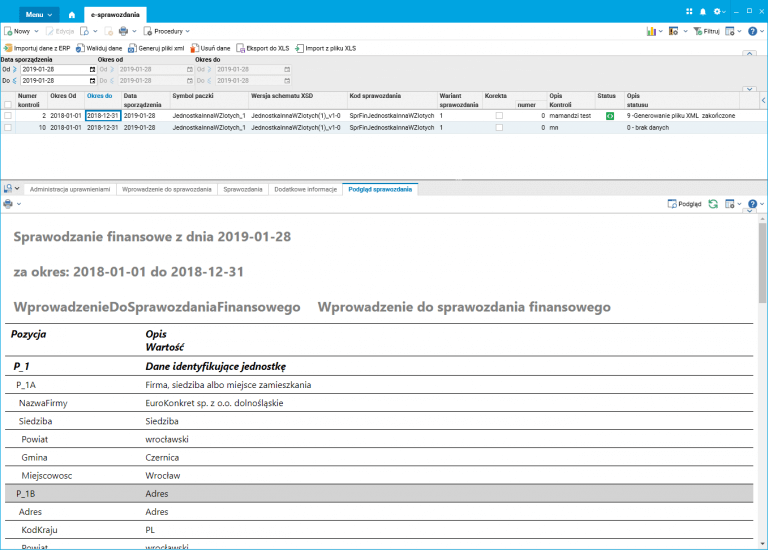Open the calendar picker for Data sporządzenia Od
This screenshot has width=768, height=550.
click(x=92, y=70)
